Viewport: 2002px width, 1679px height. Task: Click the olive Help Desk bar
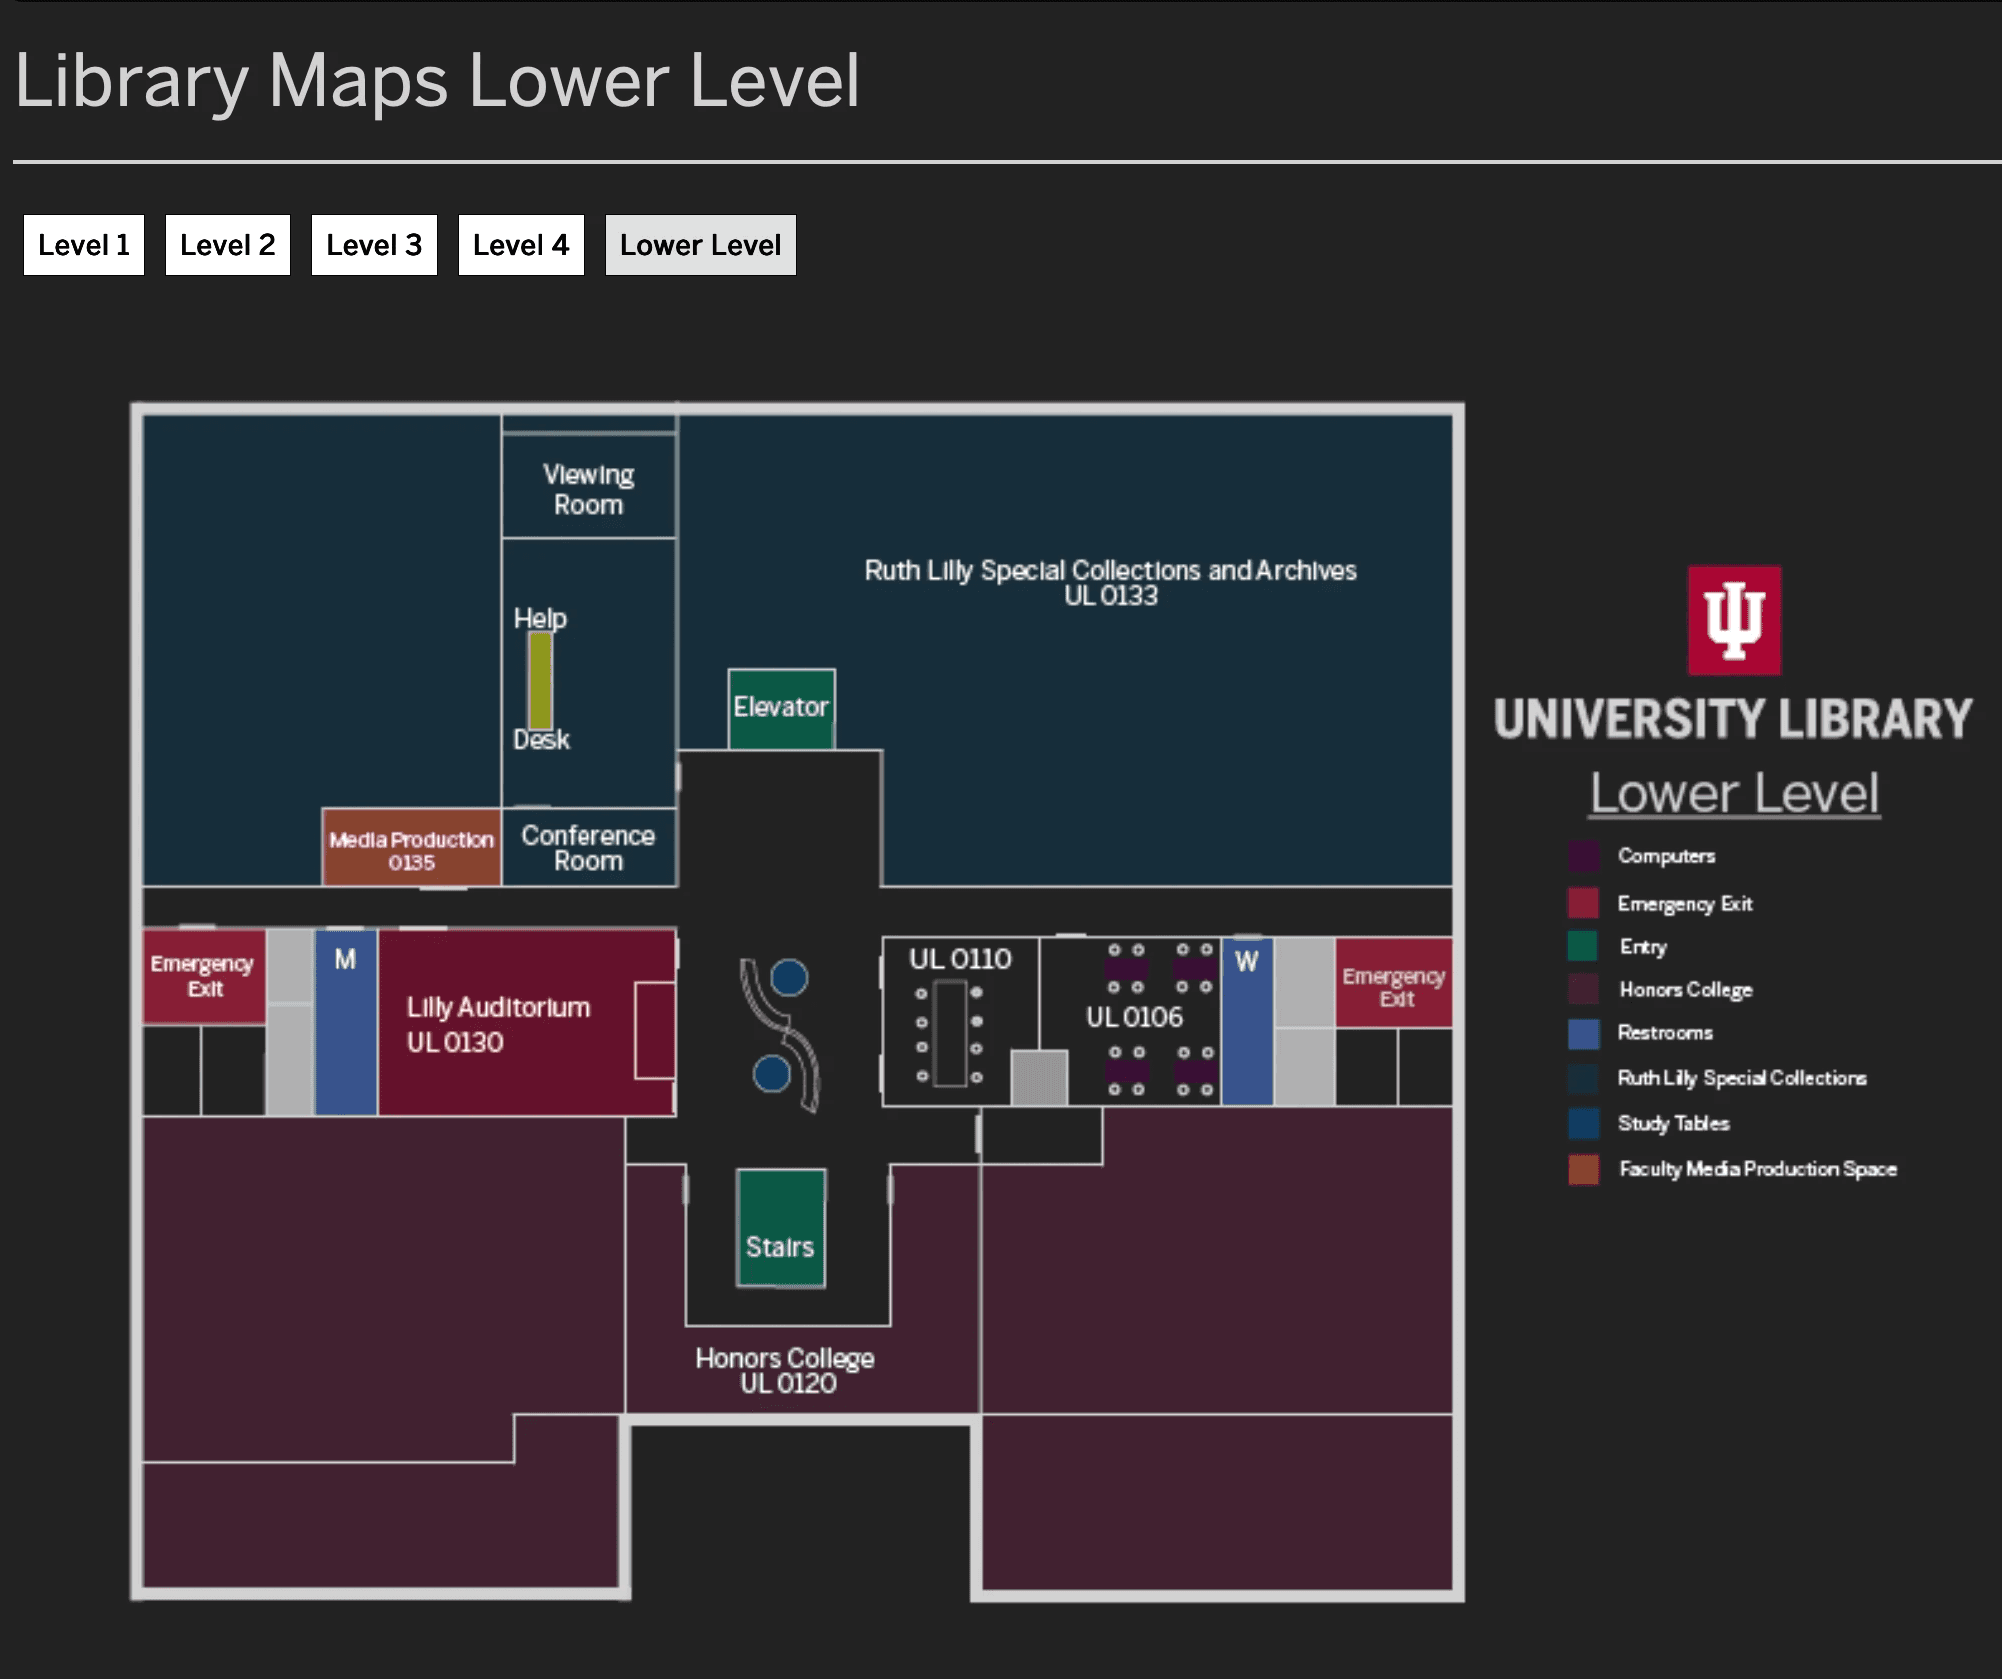(540, 680)
